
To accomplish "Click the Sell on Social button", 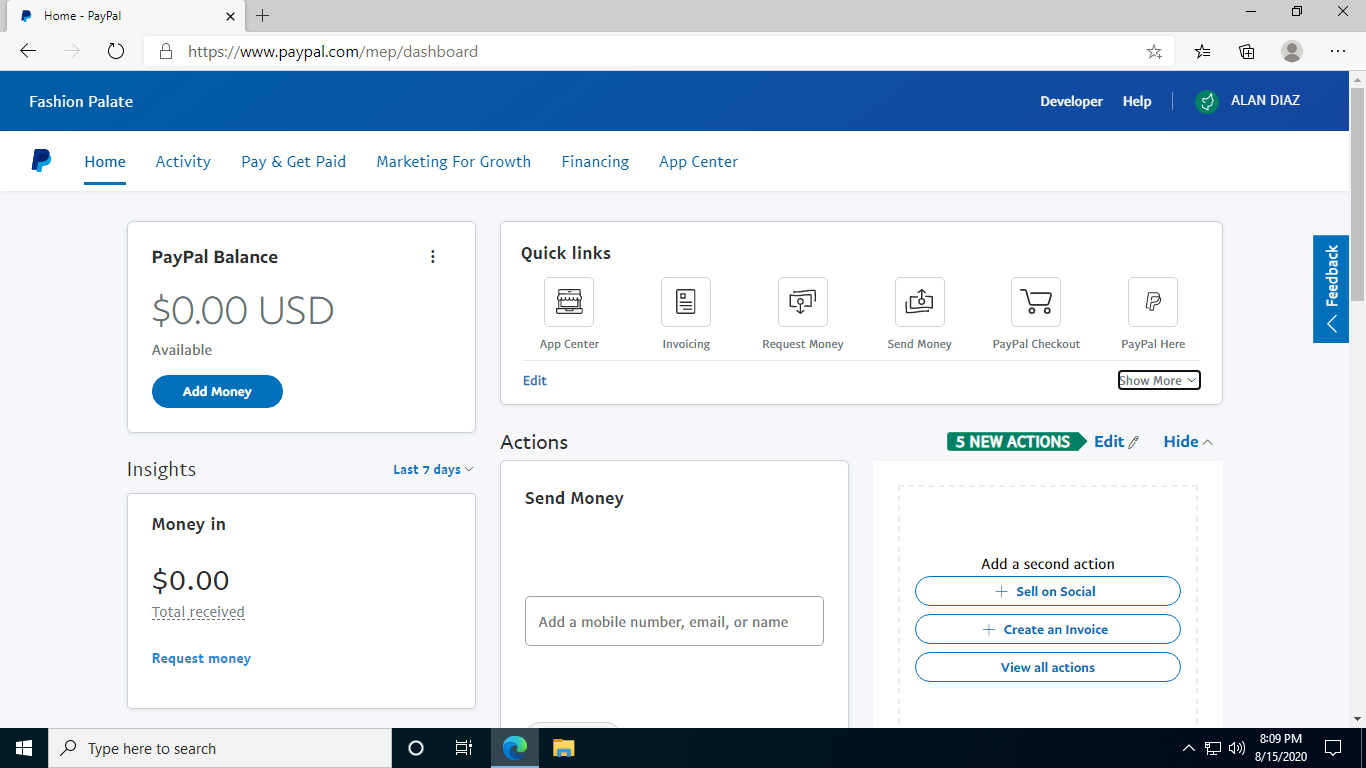I will pyautogui.click(x=1048, y=591).
